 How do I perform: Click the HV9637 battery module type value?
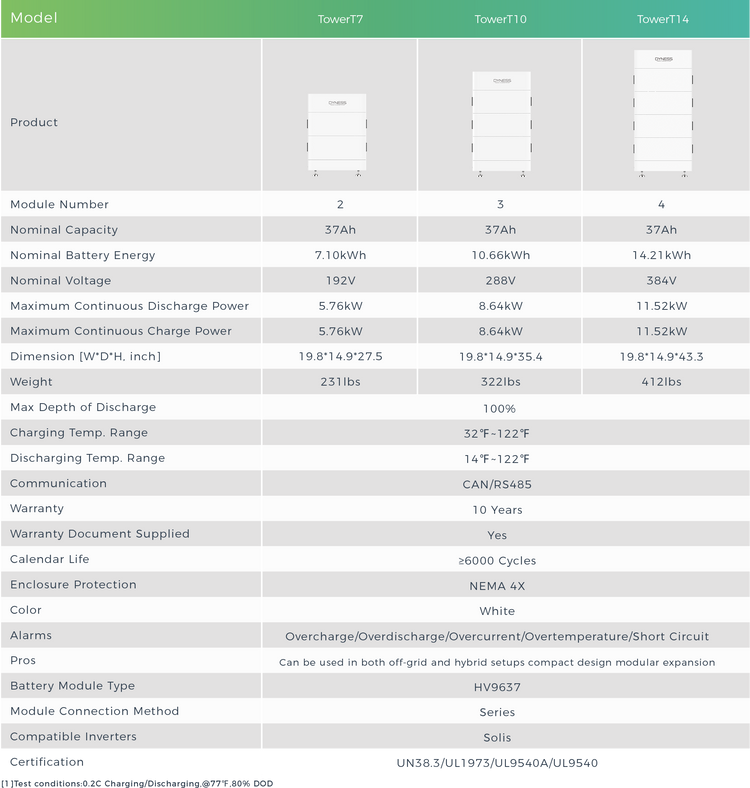[497, 687]
